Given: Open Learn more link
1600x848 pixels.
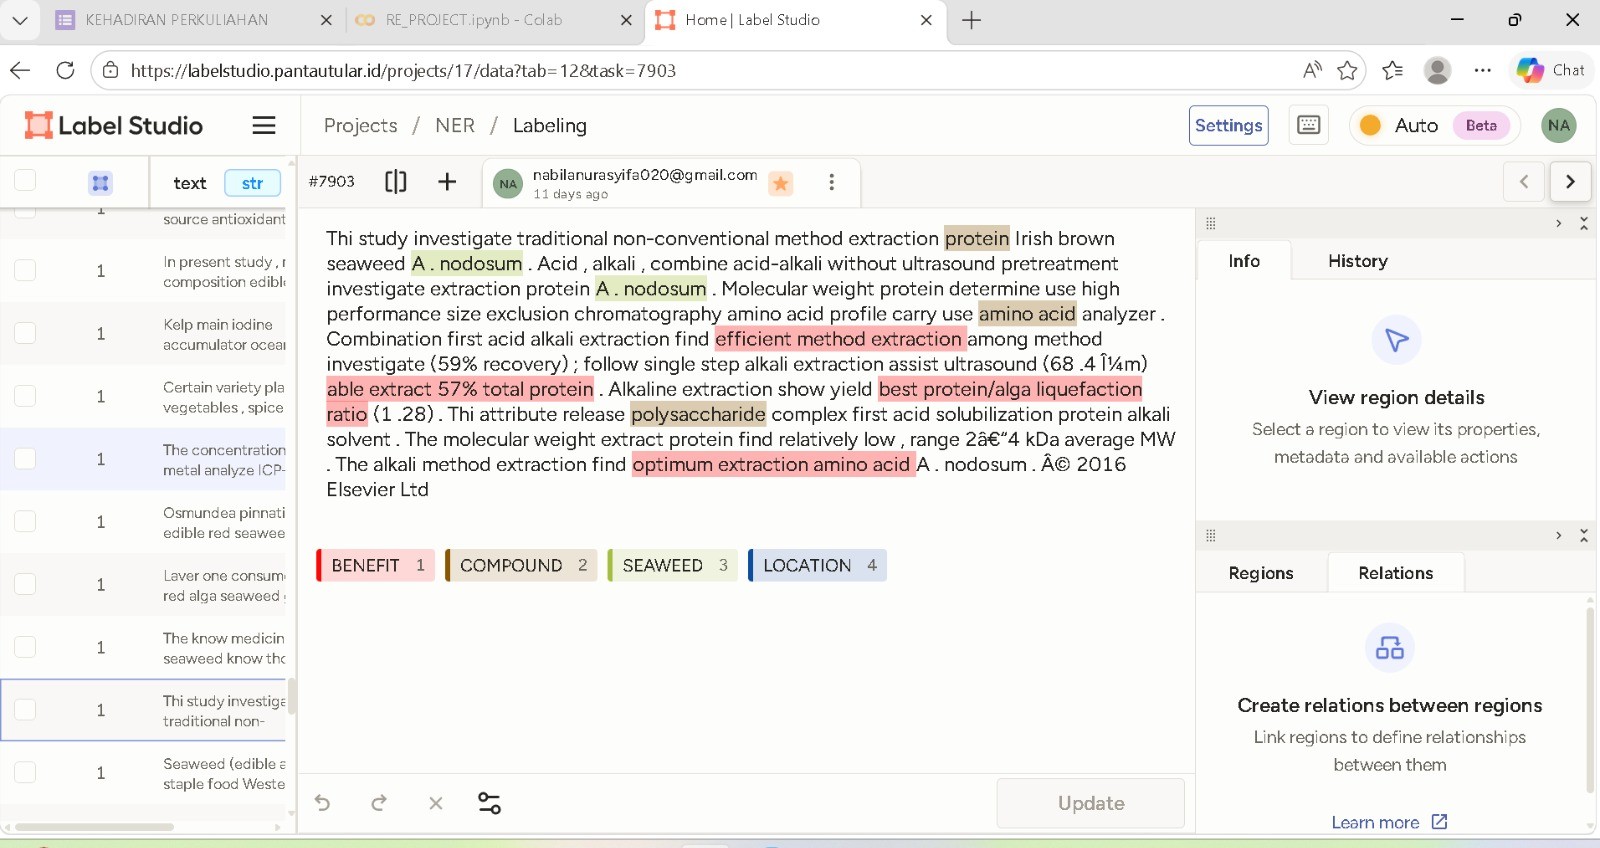Looking at the screenshot, I should 1389,822.
